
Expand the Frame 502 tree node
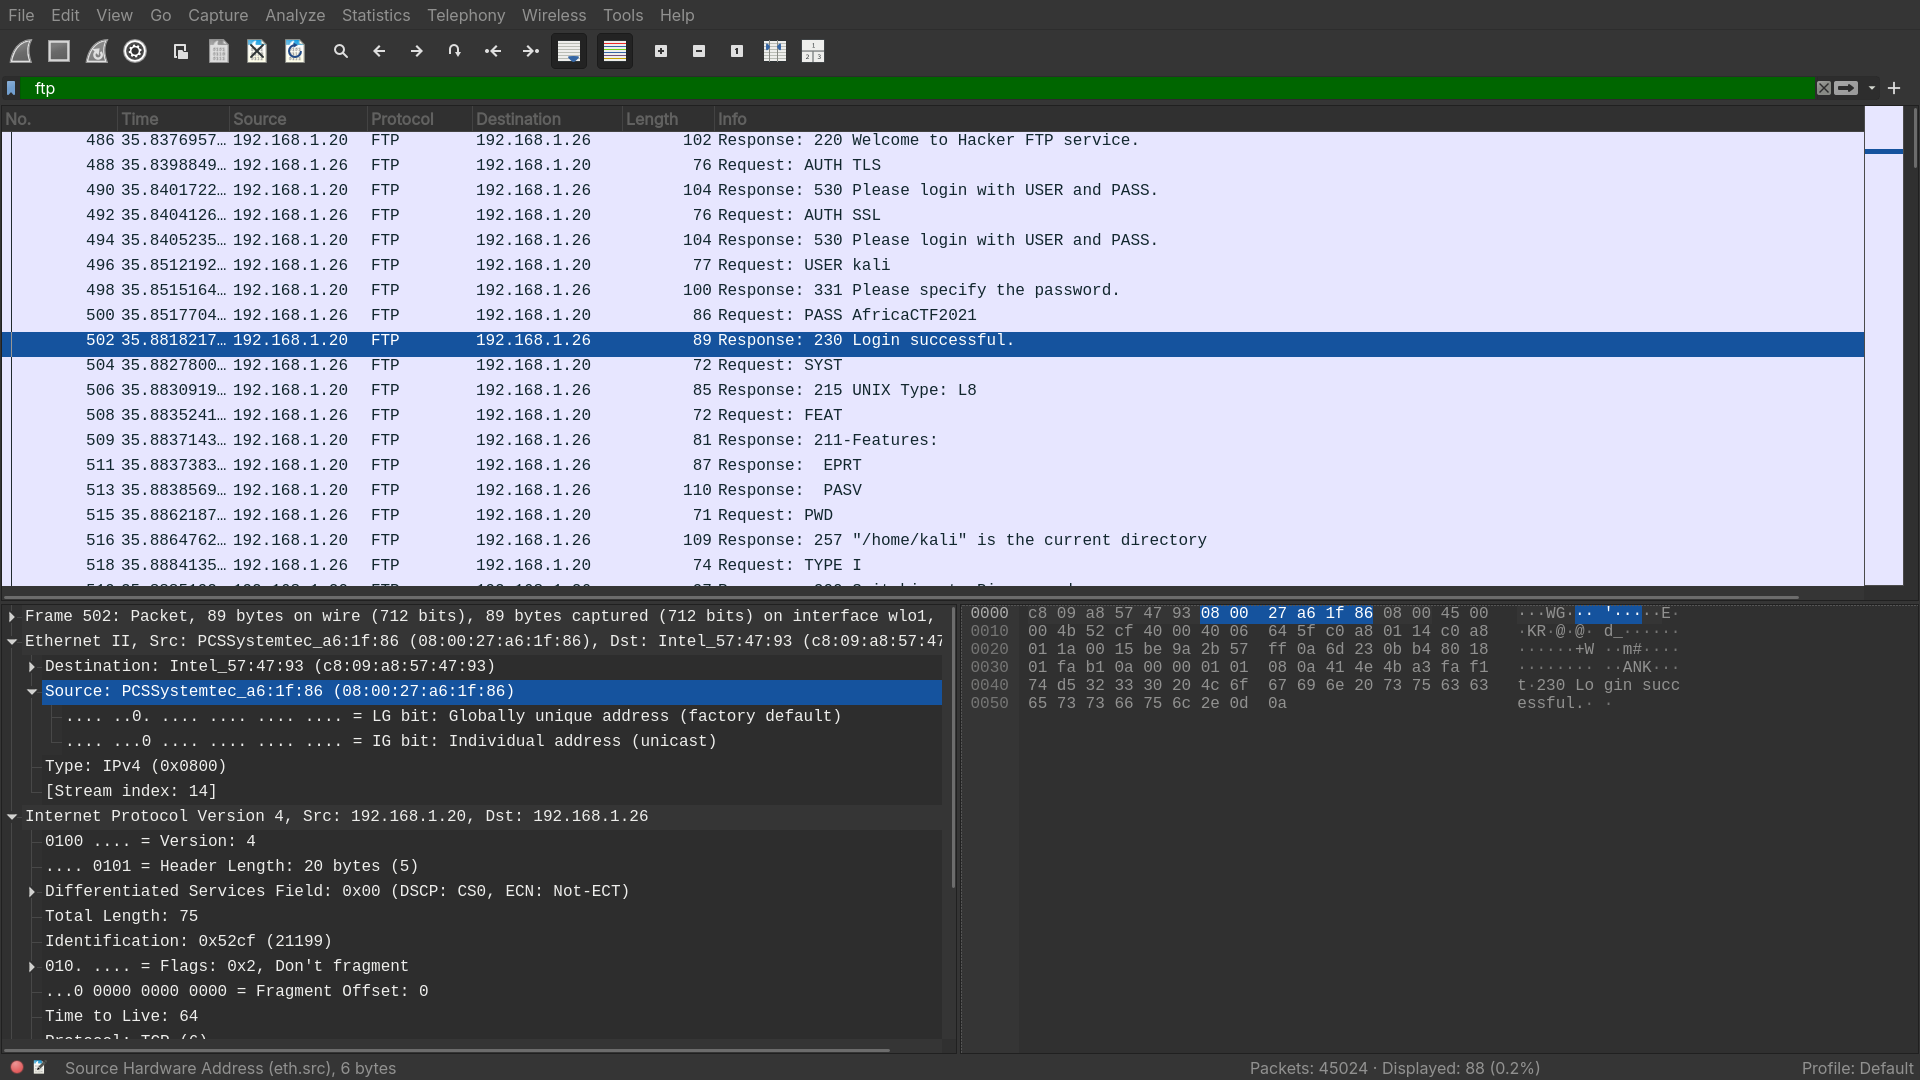(x=12, y=617)
